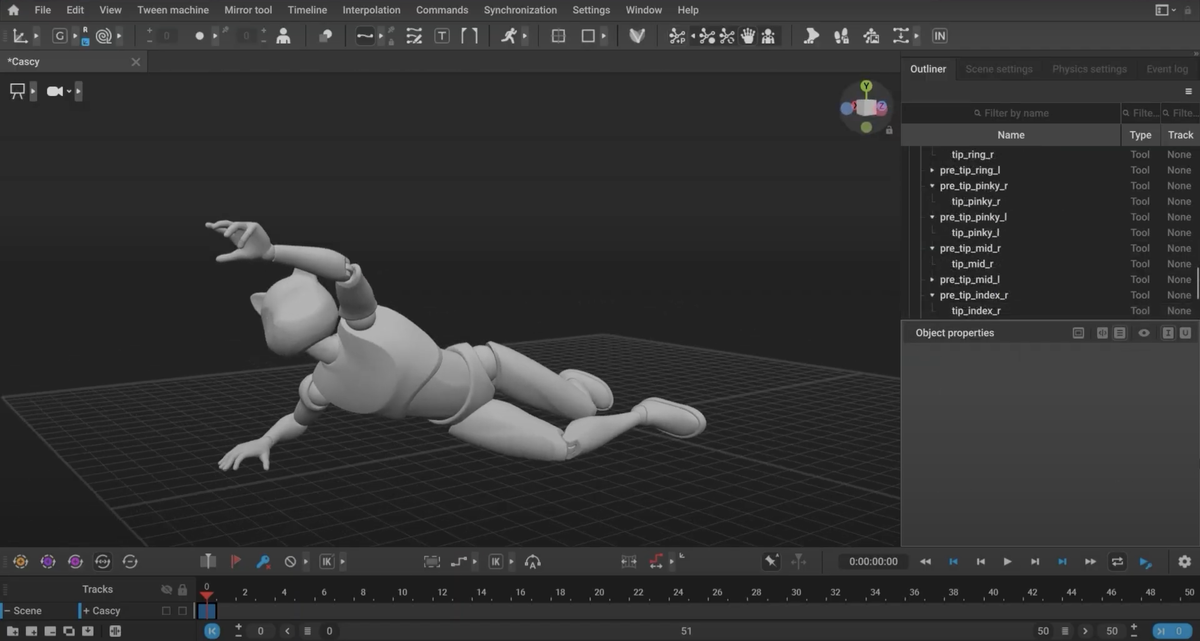Switch to the Physics settings tab
Image resolution: width=1200 pixels, height=641 pixels.
1089,69
